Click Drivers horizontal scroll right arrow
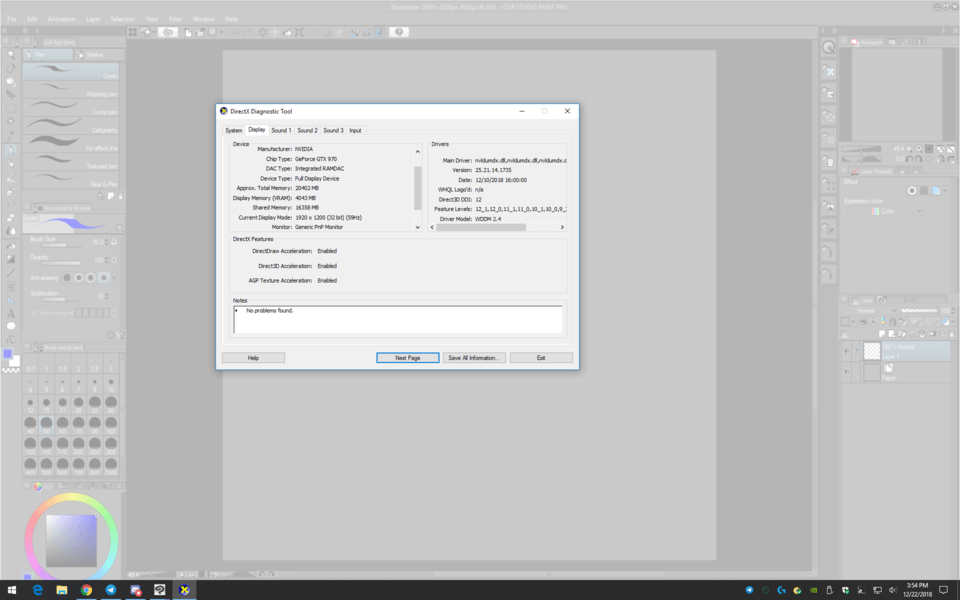The width and height of the screenshot is (960, 600). 562,227
